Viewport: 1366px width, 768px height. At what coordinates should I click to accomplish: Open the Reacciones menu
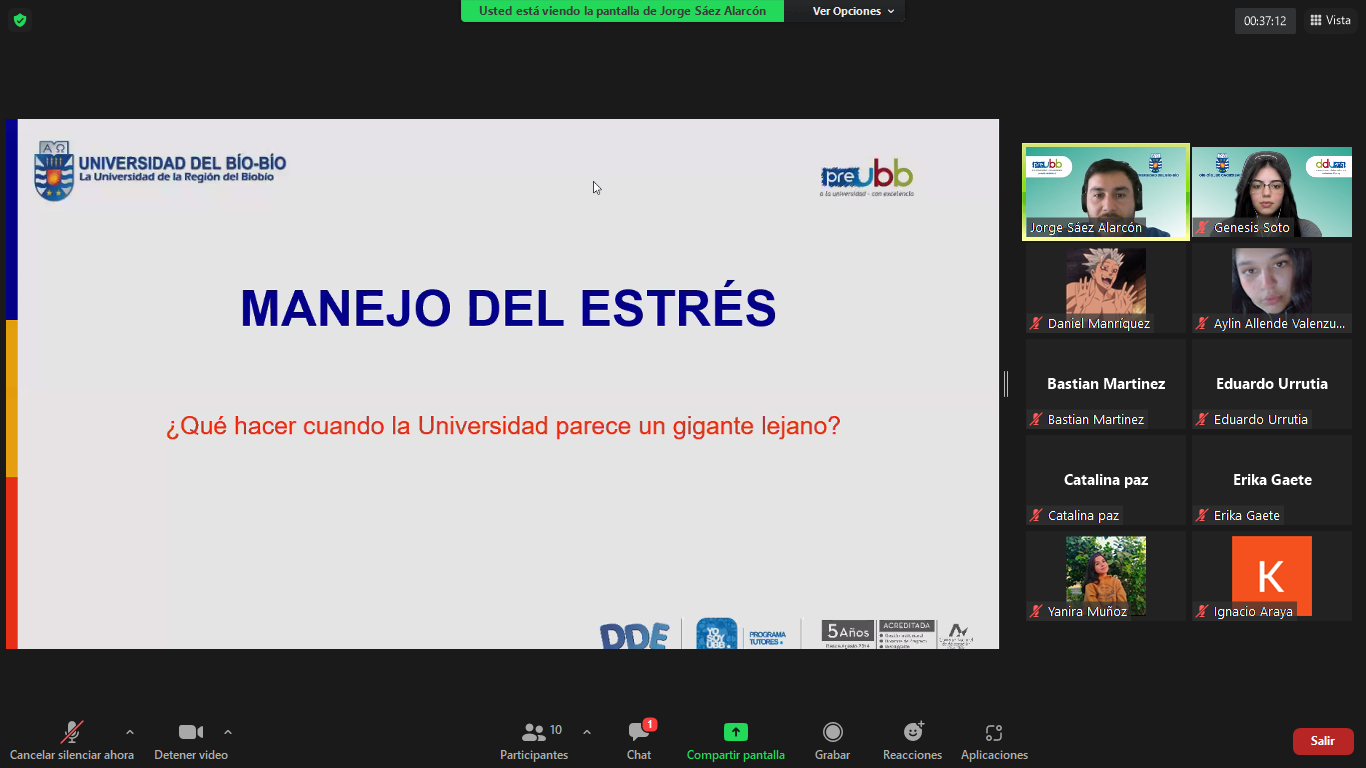pyautogui.click(x=912, y=741)
